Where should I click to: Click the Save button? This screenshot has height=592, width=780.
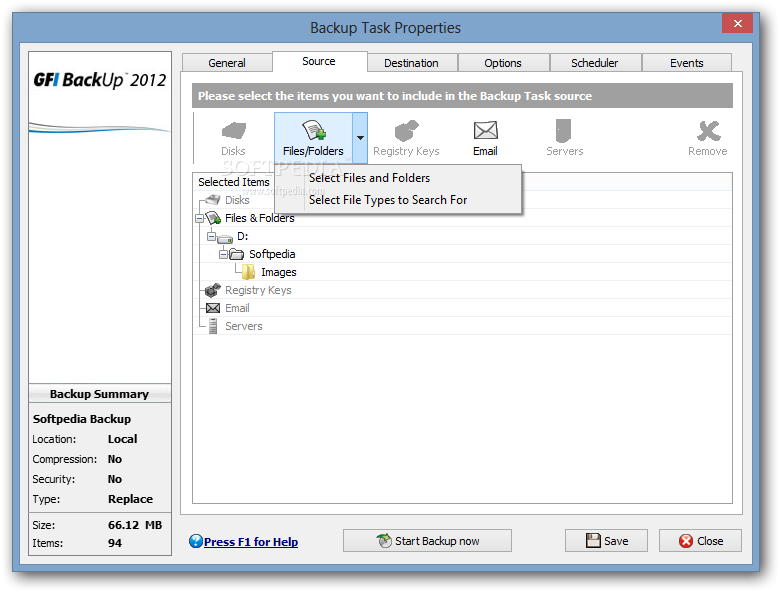606,541
